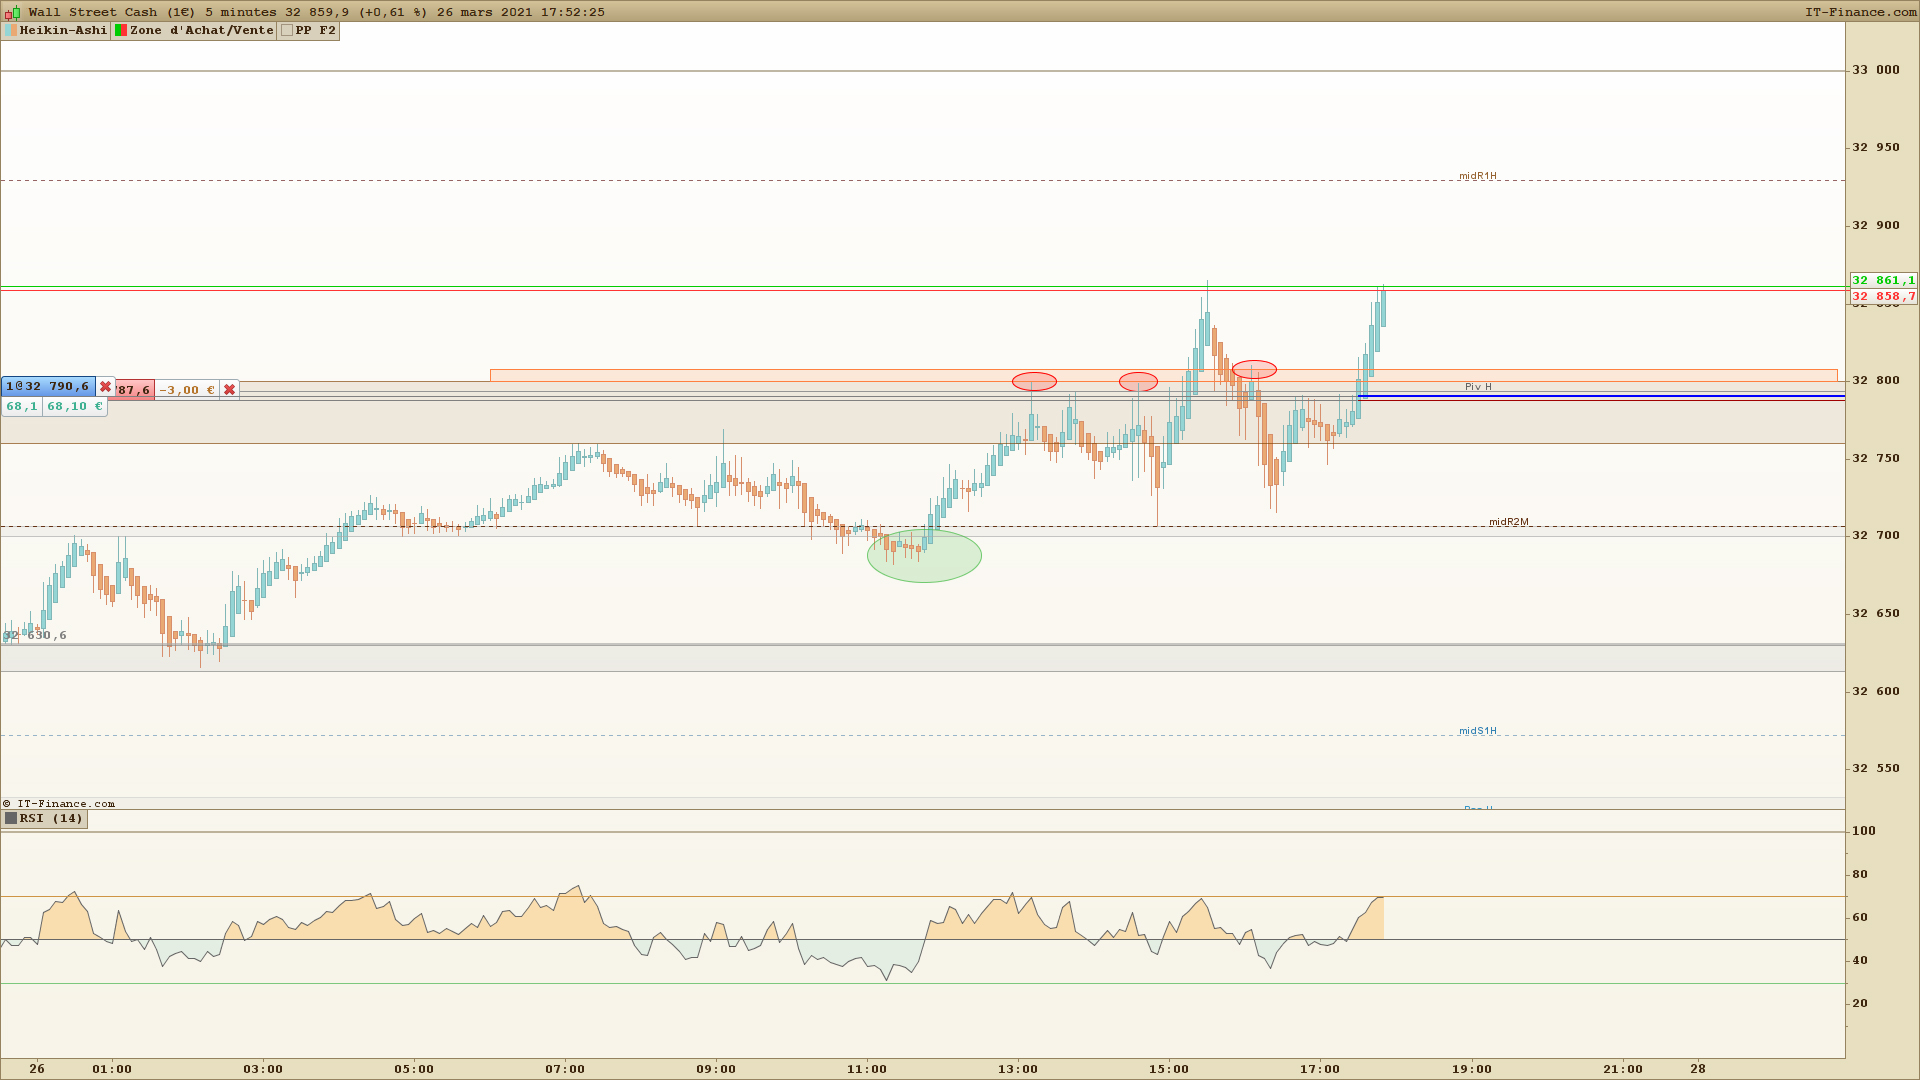The image size is (1920, 1080).
Task: Open Zone d'Achat/Vente indicator label
Action: coord(201,31)
